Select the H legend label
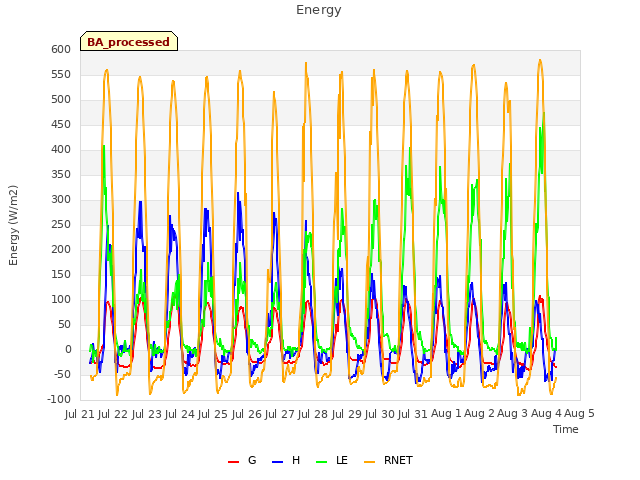 tap(296, 460)
